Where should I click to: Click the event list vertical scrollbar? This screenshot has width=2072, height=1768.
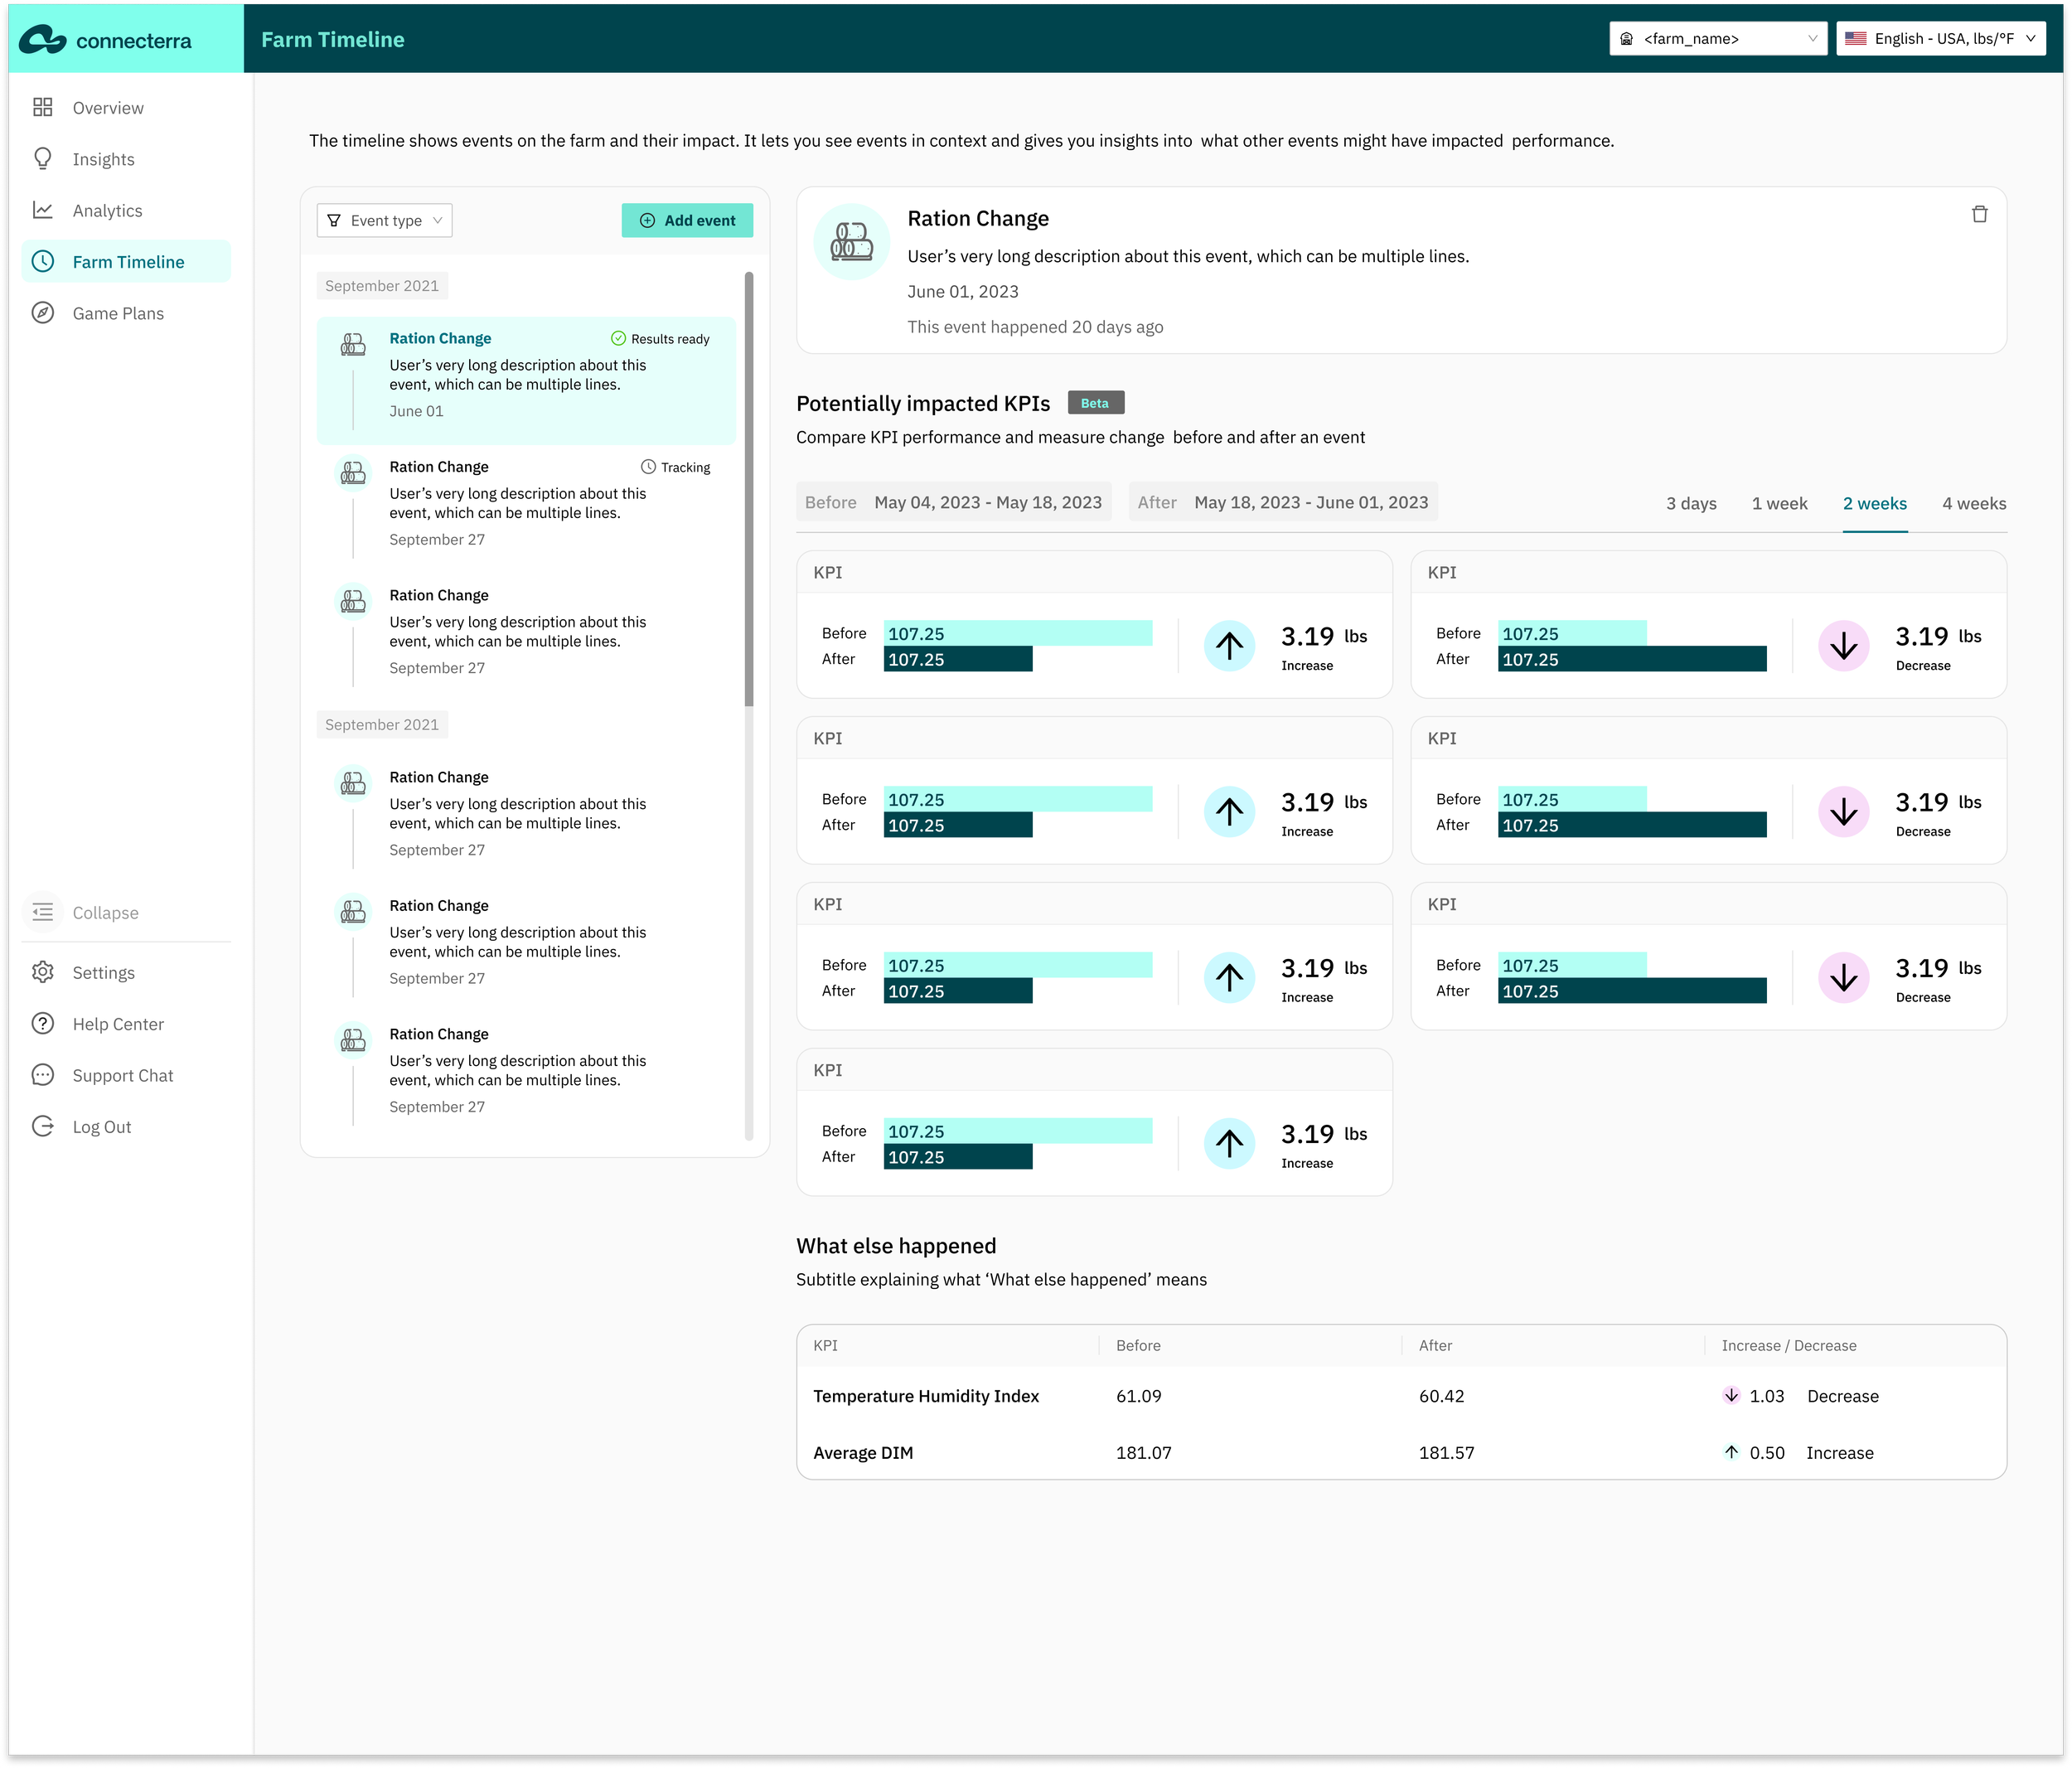tap(748, 489)
